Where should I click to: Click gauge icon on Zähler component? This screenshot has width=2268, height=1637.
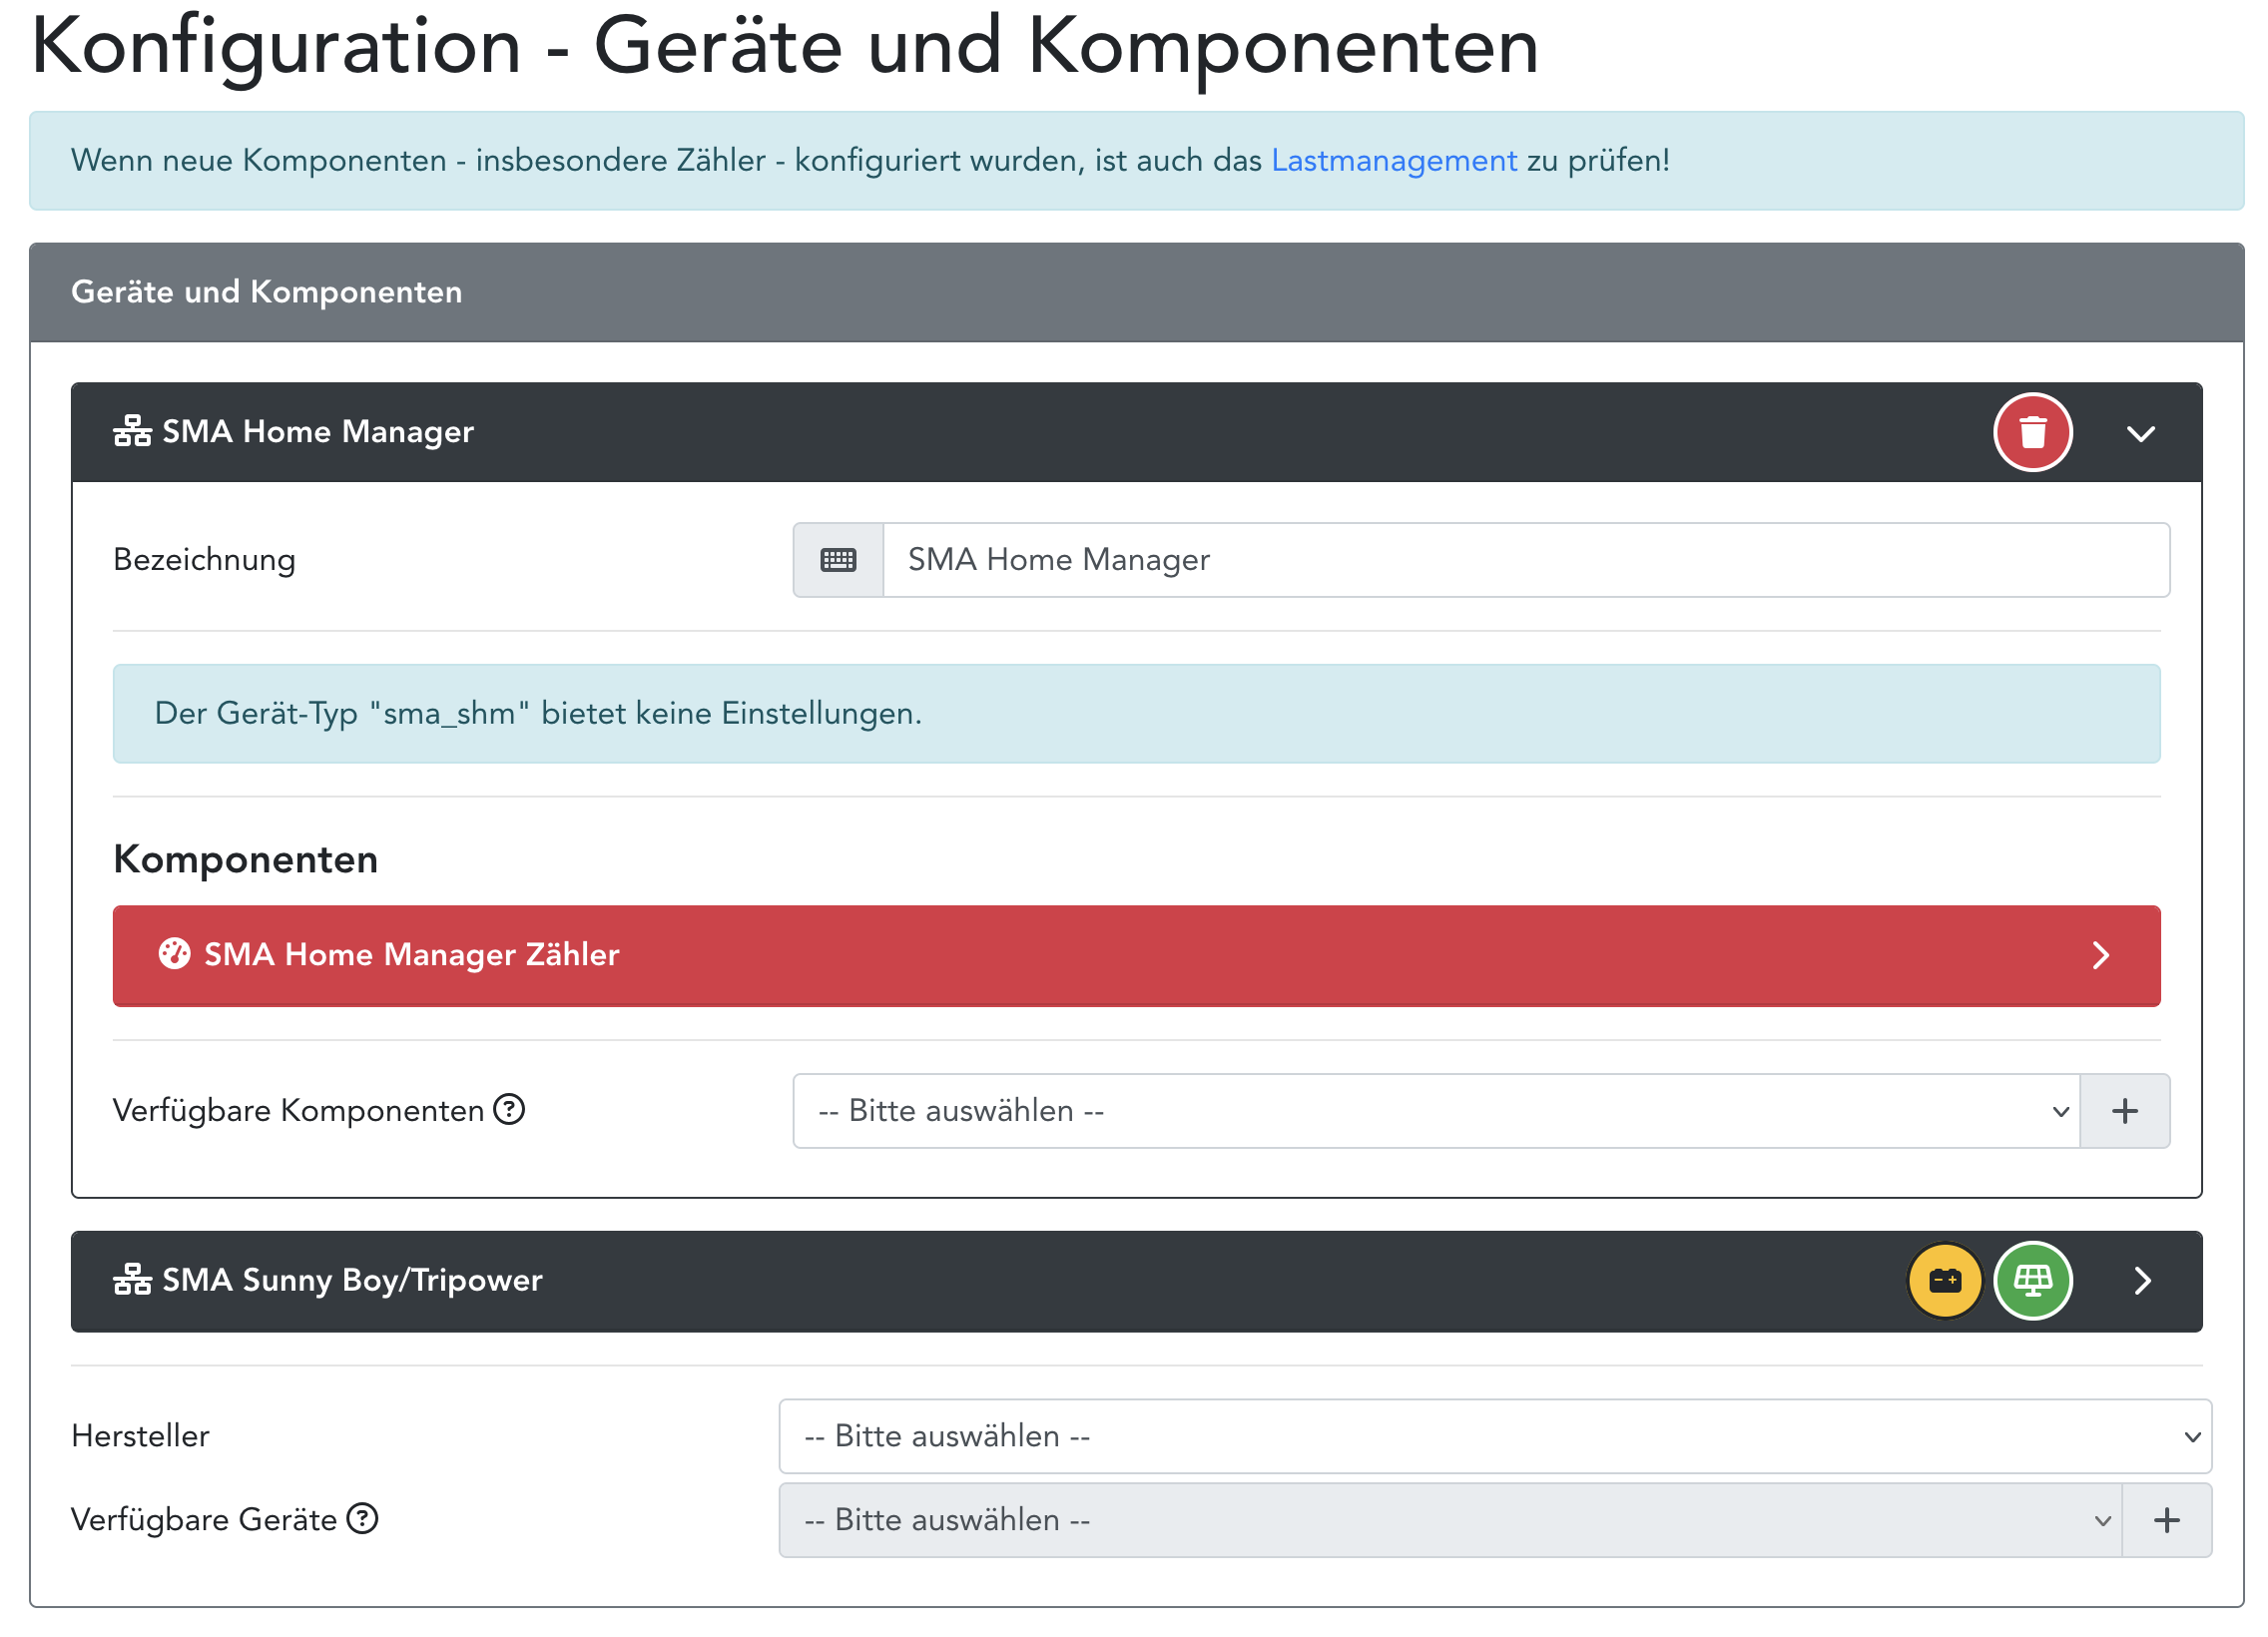click(174, 953)
